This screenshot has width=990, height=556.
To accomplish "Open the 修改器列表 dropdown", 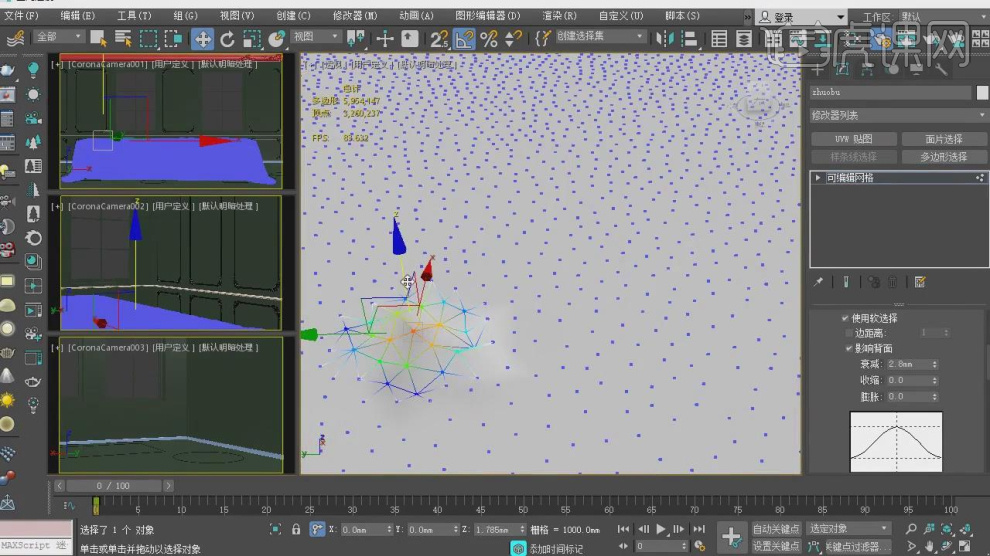I will [x=897, y=116].
